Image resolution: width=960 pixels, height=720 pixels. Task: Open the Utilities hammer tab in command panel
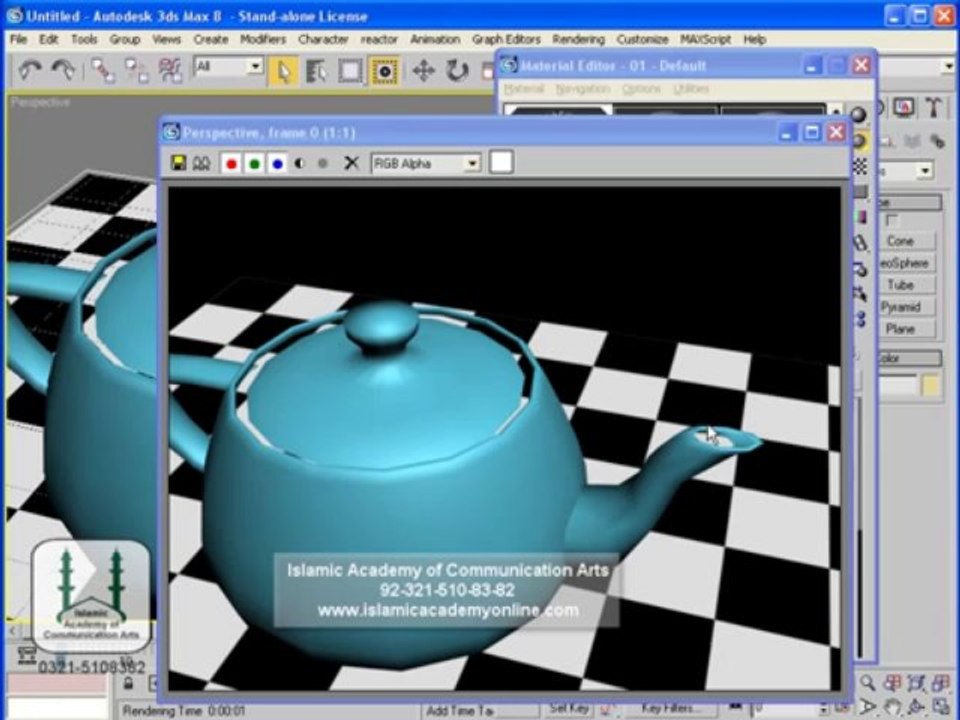[x=933, y=108]
